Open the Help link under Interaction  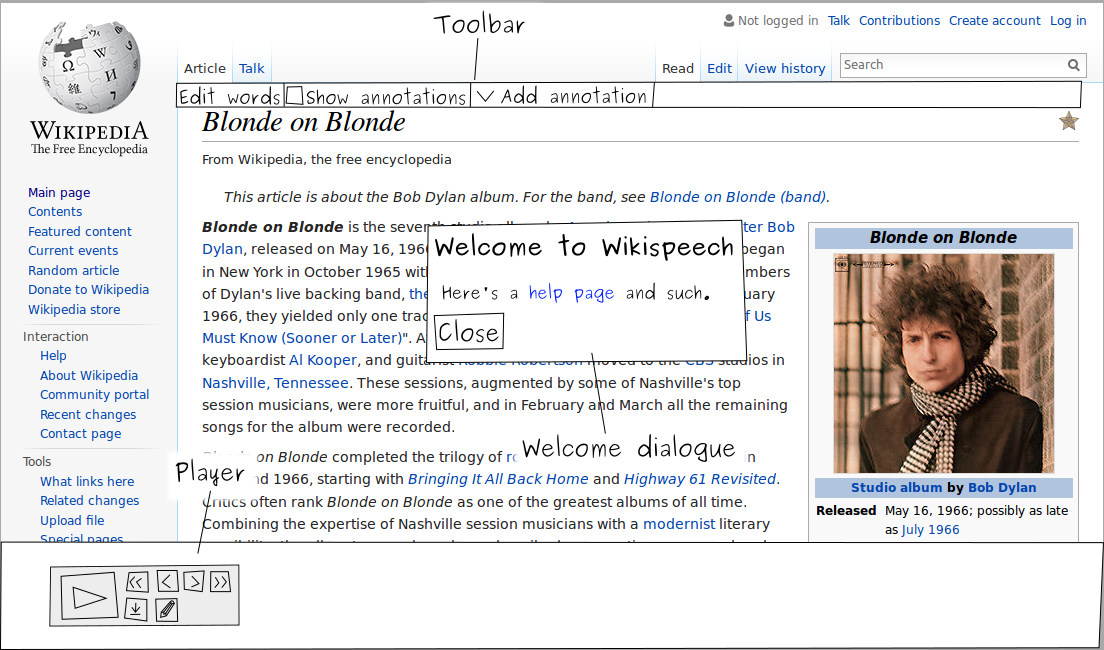pyautogui.click(x=54, y=356)
